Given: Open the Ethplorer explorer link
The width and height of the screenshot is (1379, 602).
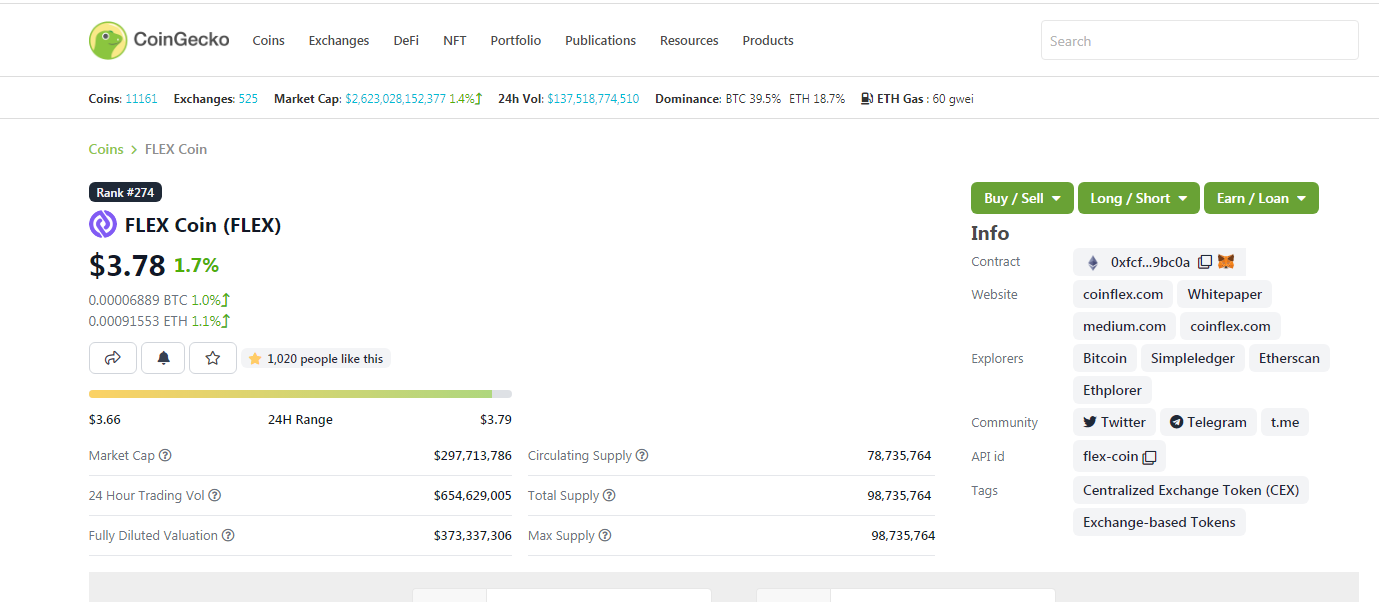Looking at the screenshot, I should (x=1113, y=390).
